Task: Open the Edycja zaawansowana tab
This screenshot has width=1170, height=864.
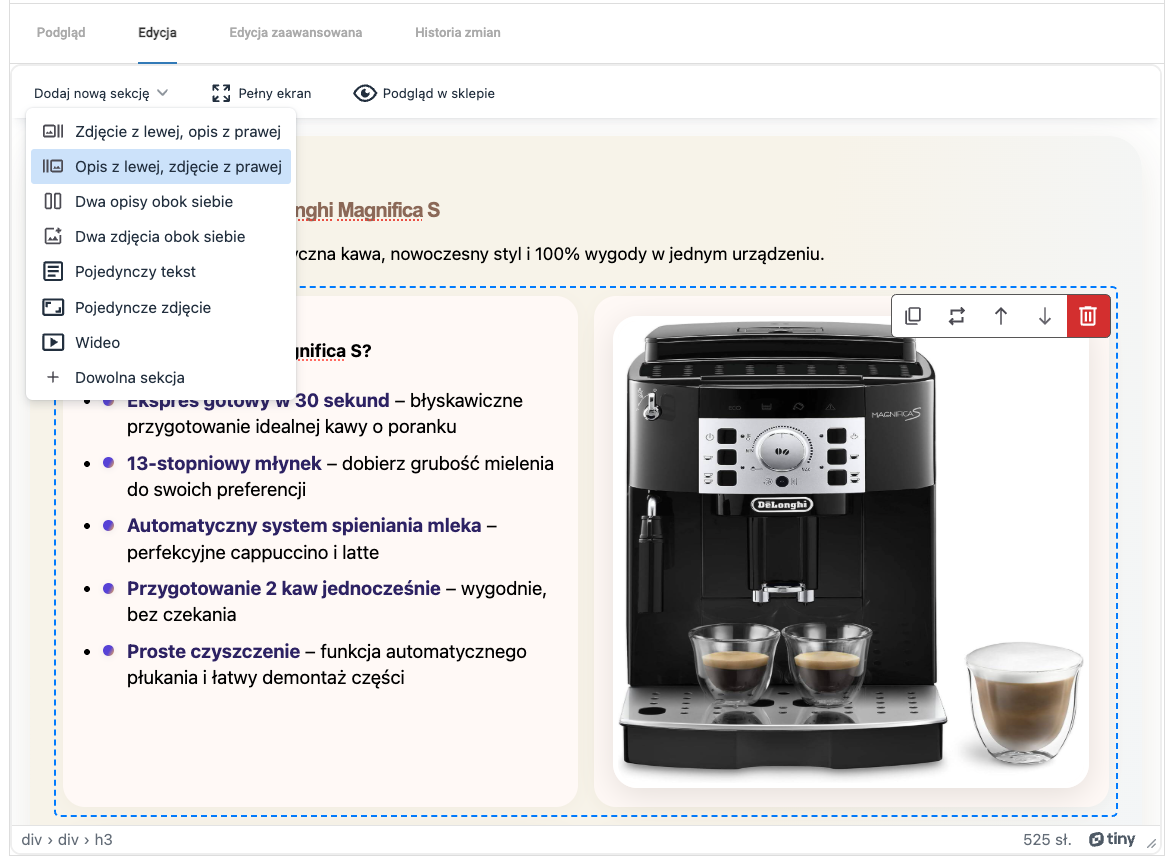Action: (x=295, y=33)
